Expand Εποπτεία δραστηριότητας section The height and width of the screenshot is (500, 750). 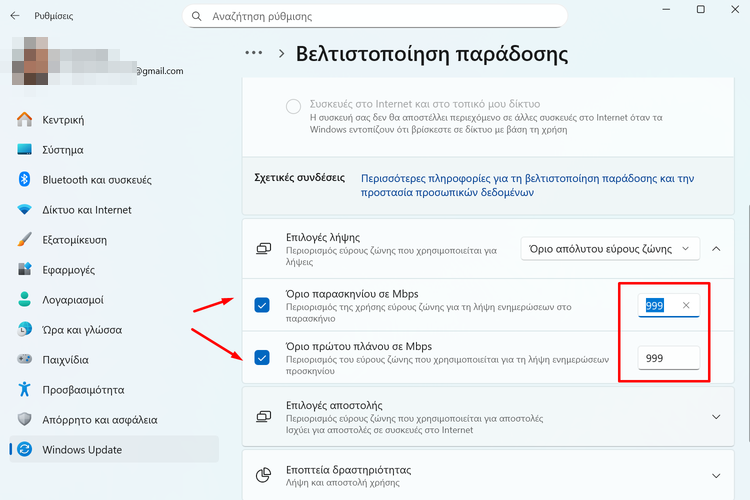point(716,476)
